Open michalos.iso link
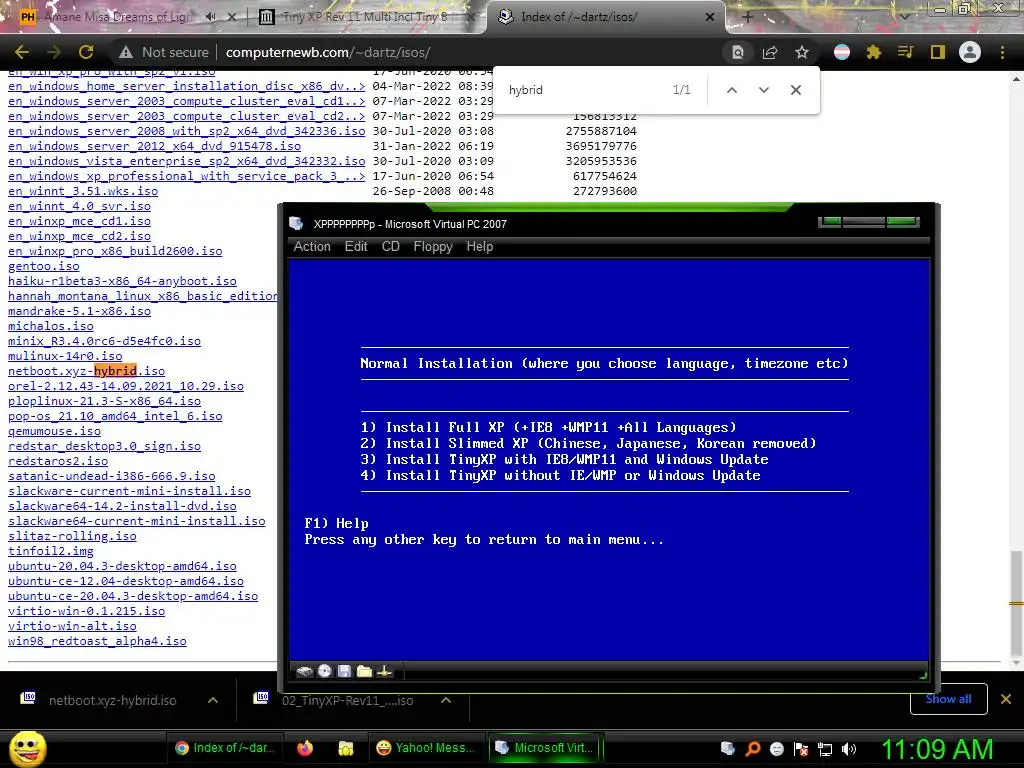This screenshot has width=1024, height=768. [x=51, y=326]
